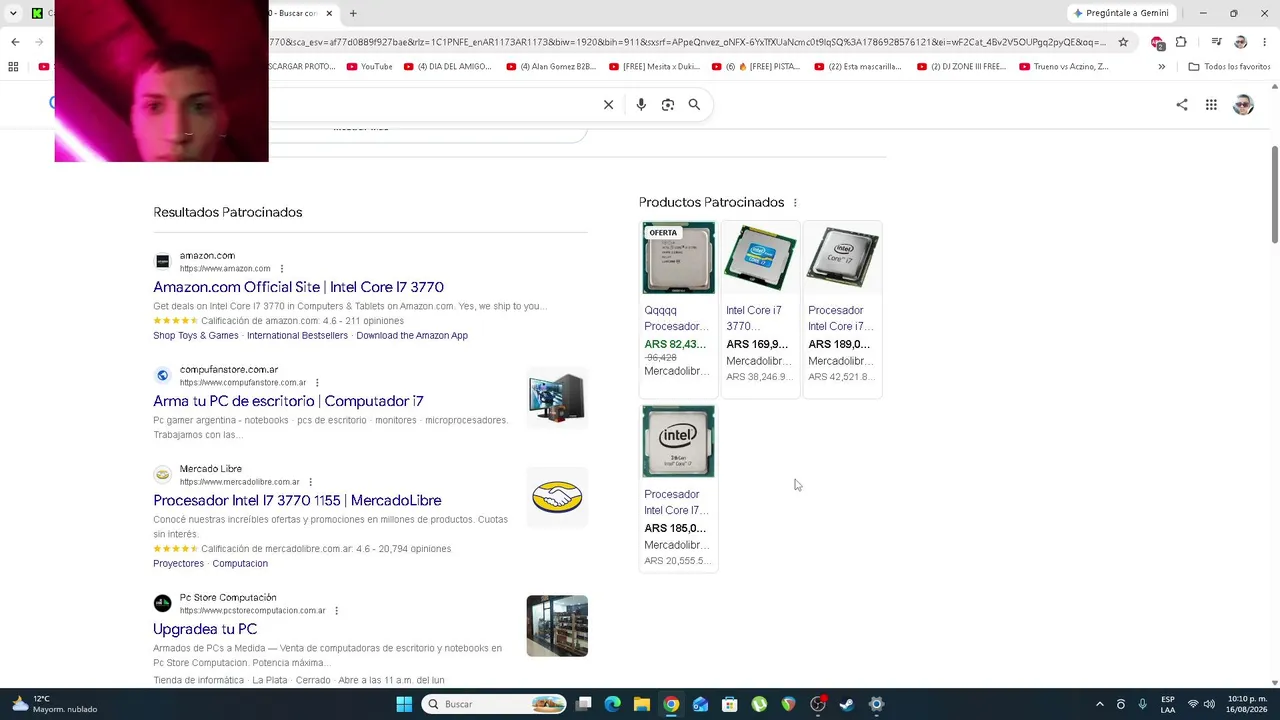Open the Esta mascarilla bookmark
1280x720 pixels.
click(858, 67)
